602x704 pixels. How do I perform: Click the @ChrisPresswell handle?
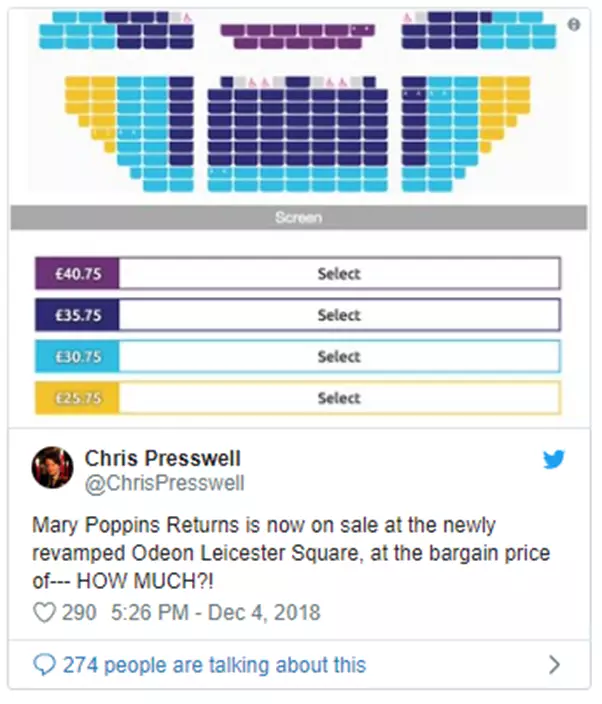(x=165, y=484)
